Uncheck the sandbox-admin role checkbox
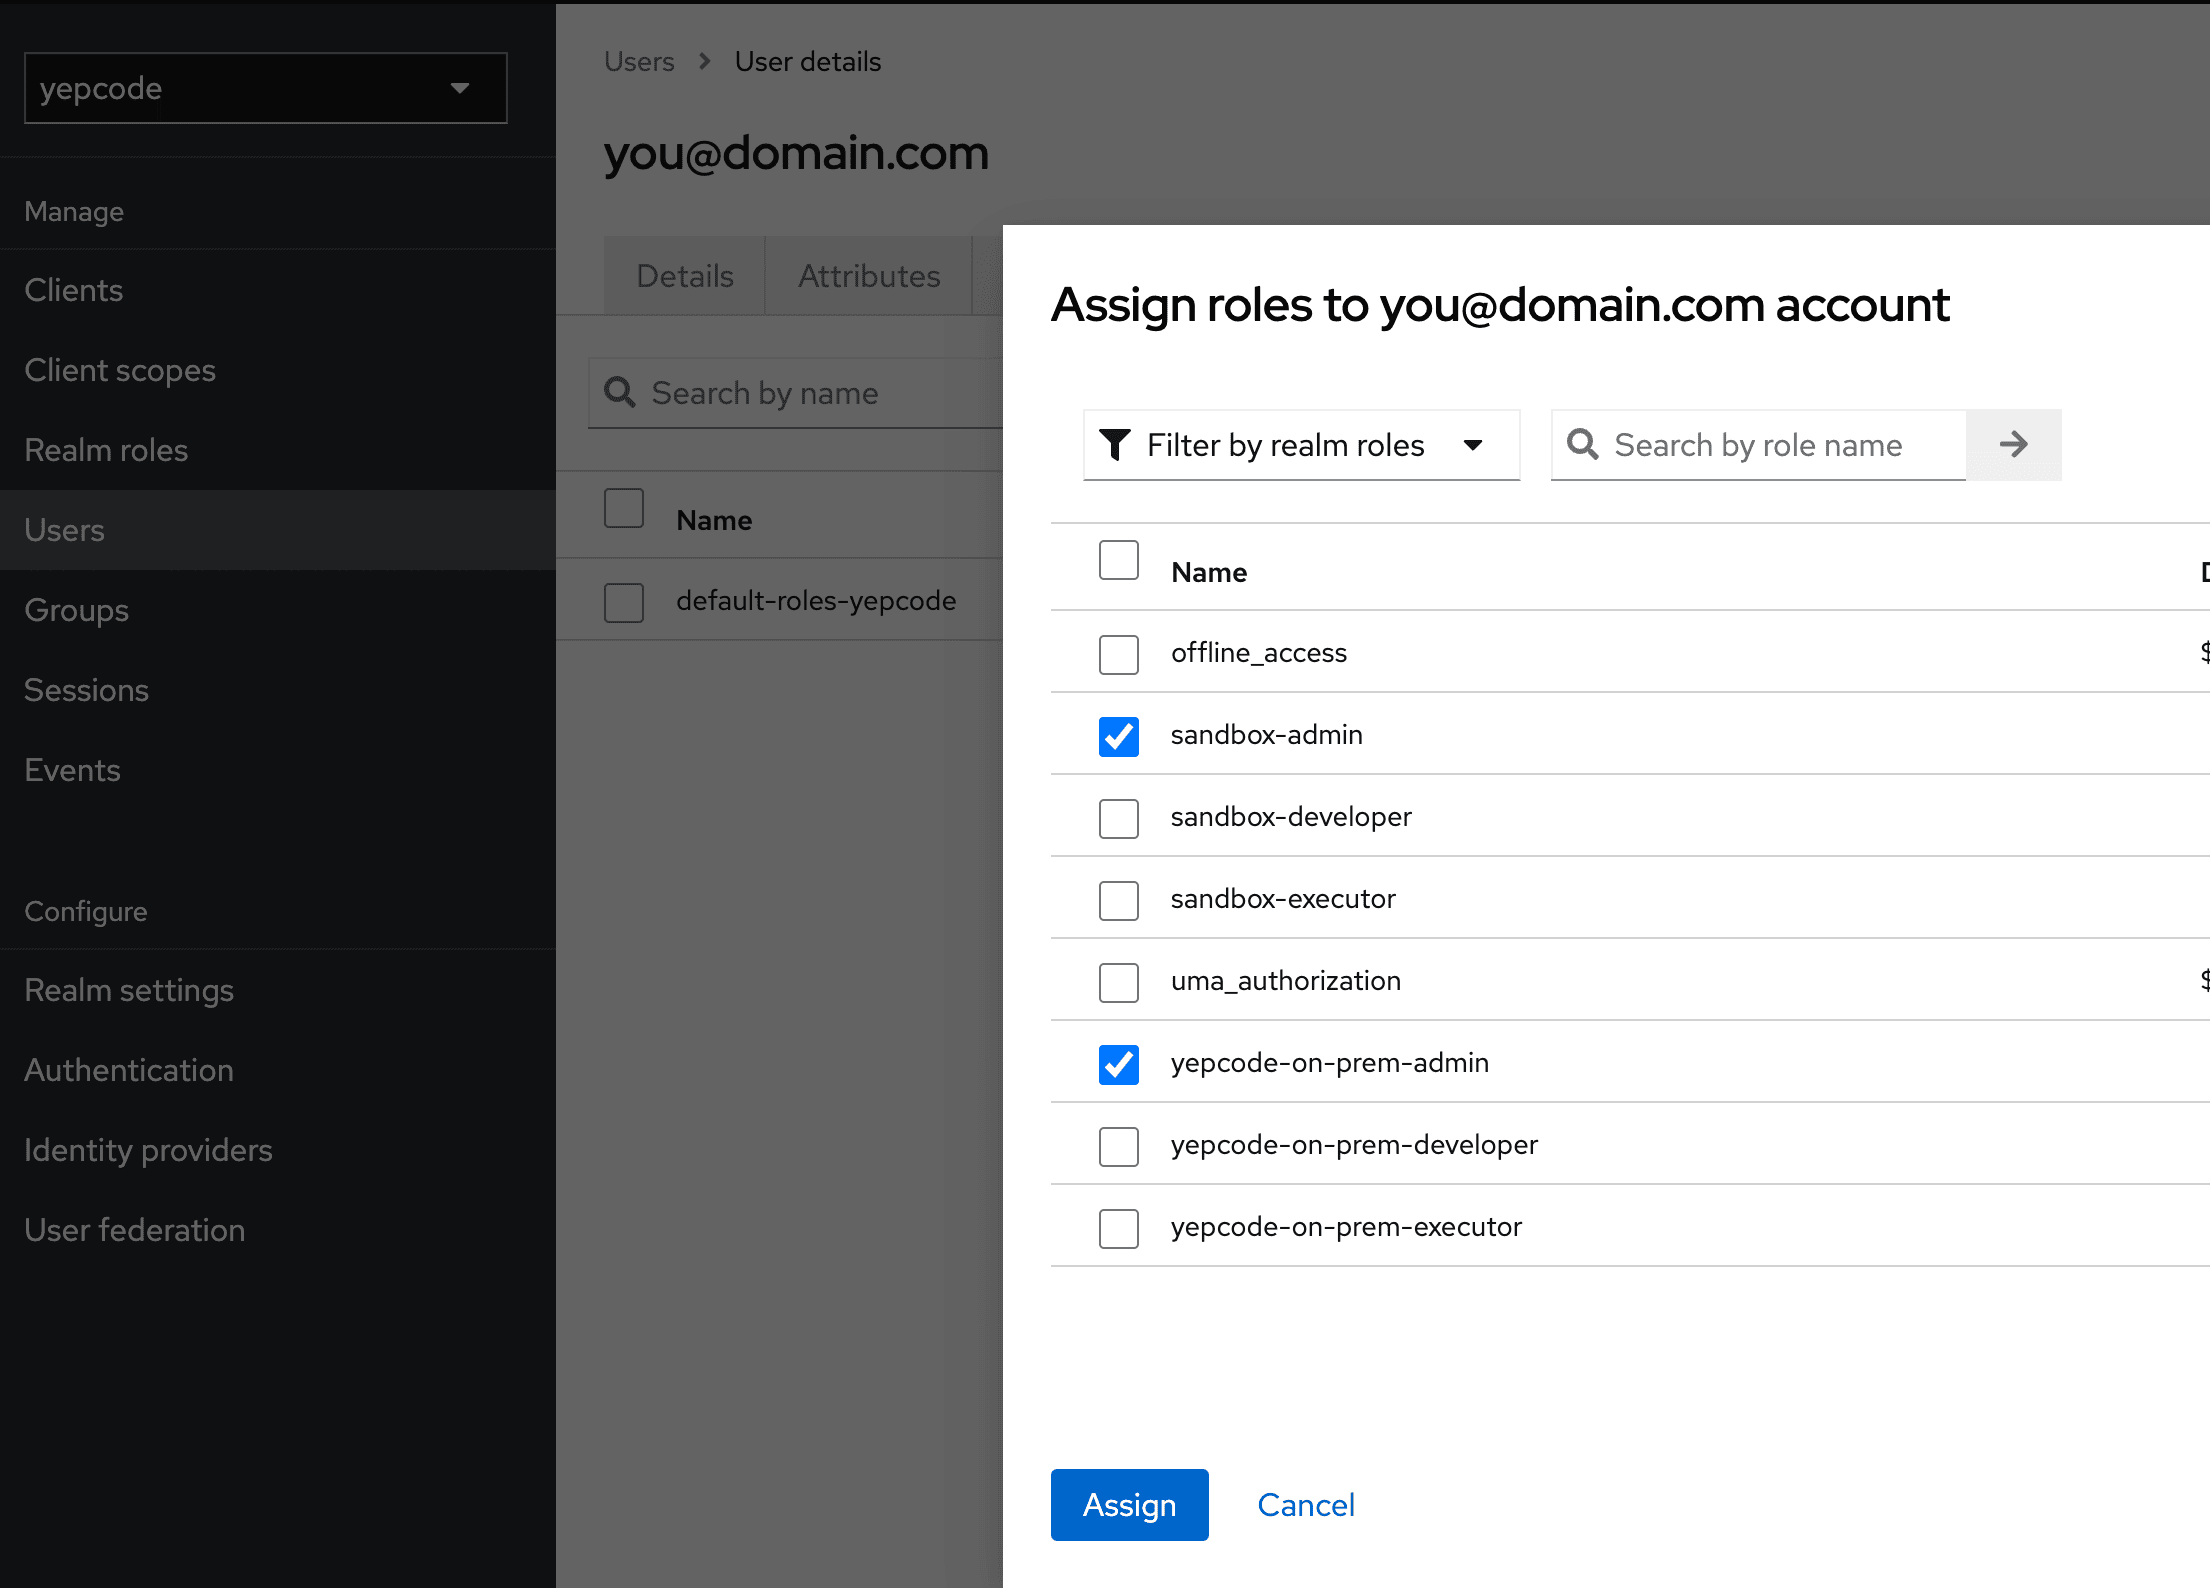 1118,736
